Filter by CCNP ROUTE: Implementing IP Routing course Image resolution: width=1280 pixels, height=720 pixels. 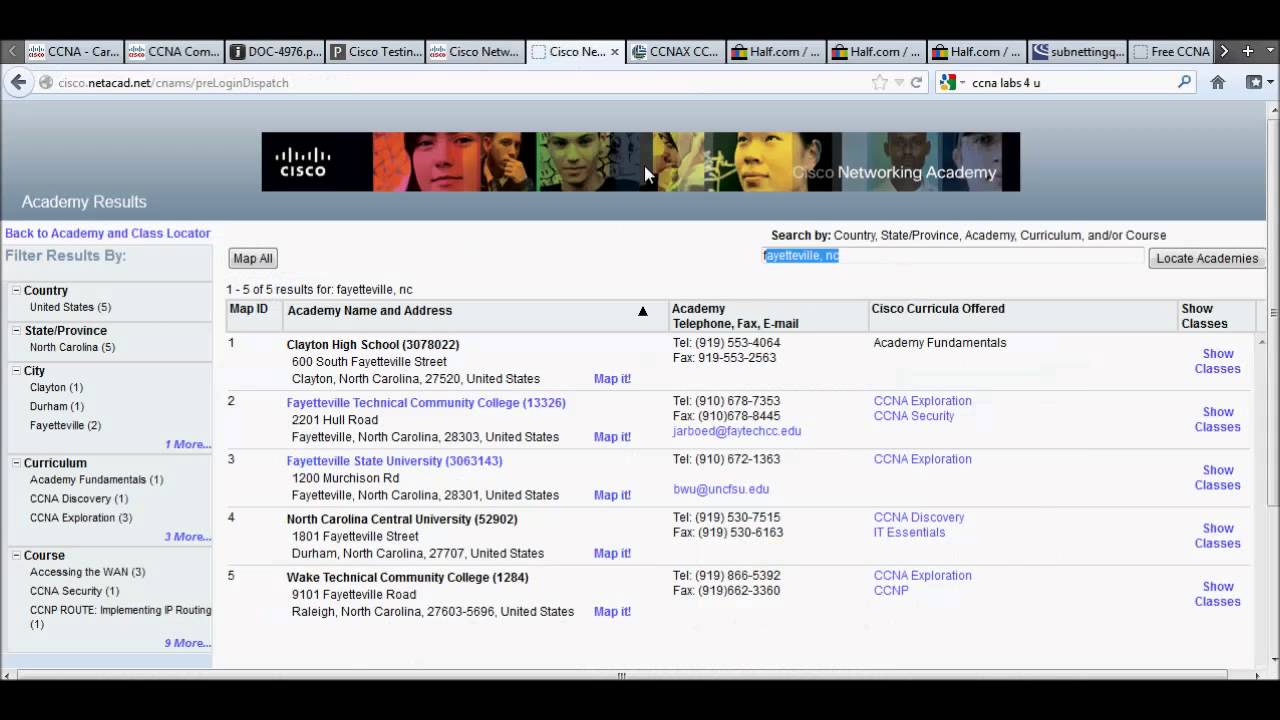pyautogui.click(x=120, y=616)
